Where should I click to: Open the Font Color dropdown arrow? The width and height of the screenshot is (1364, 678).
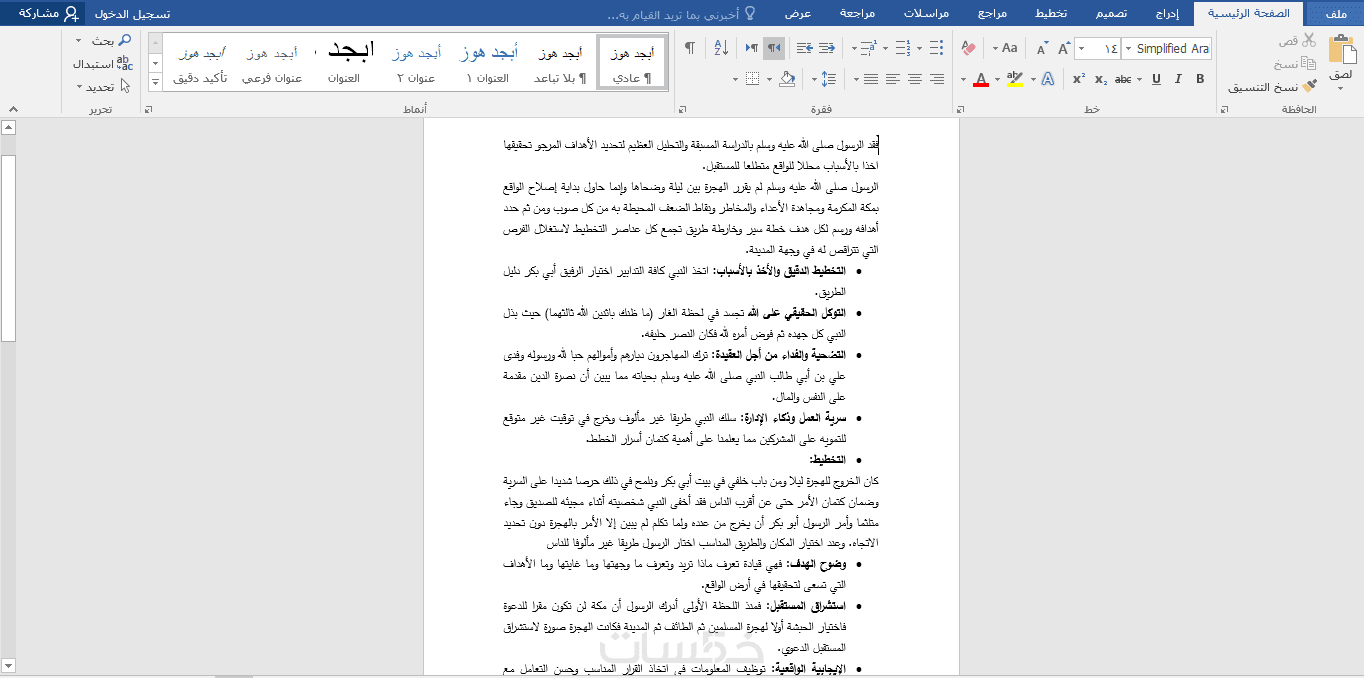(964, 79)
